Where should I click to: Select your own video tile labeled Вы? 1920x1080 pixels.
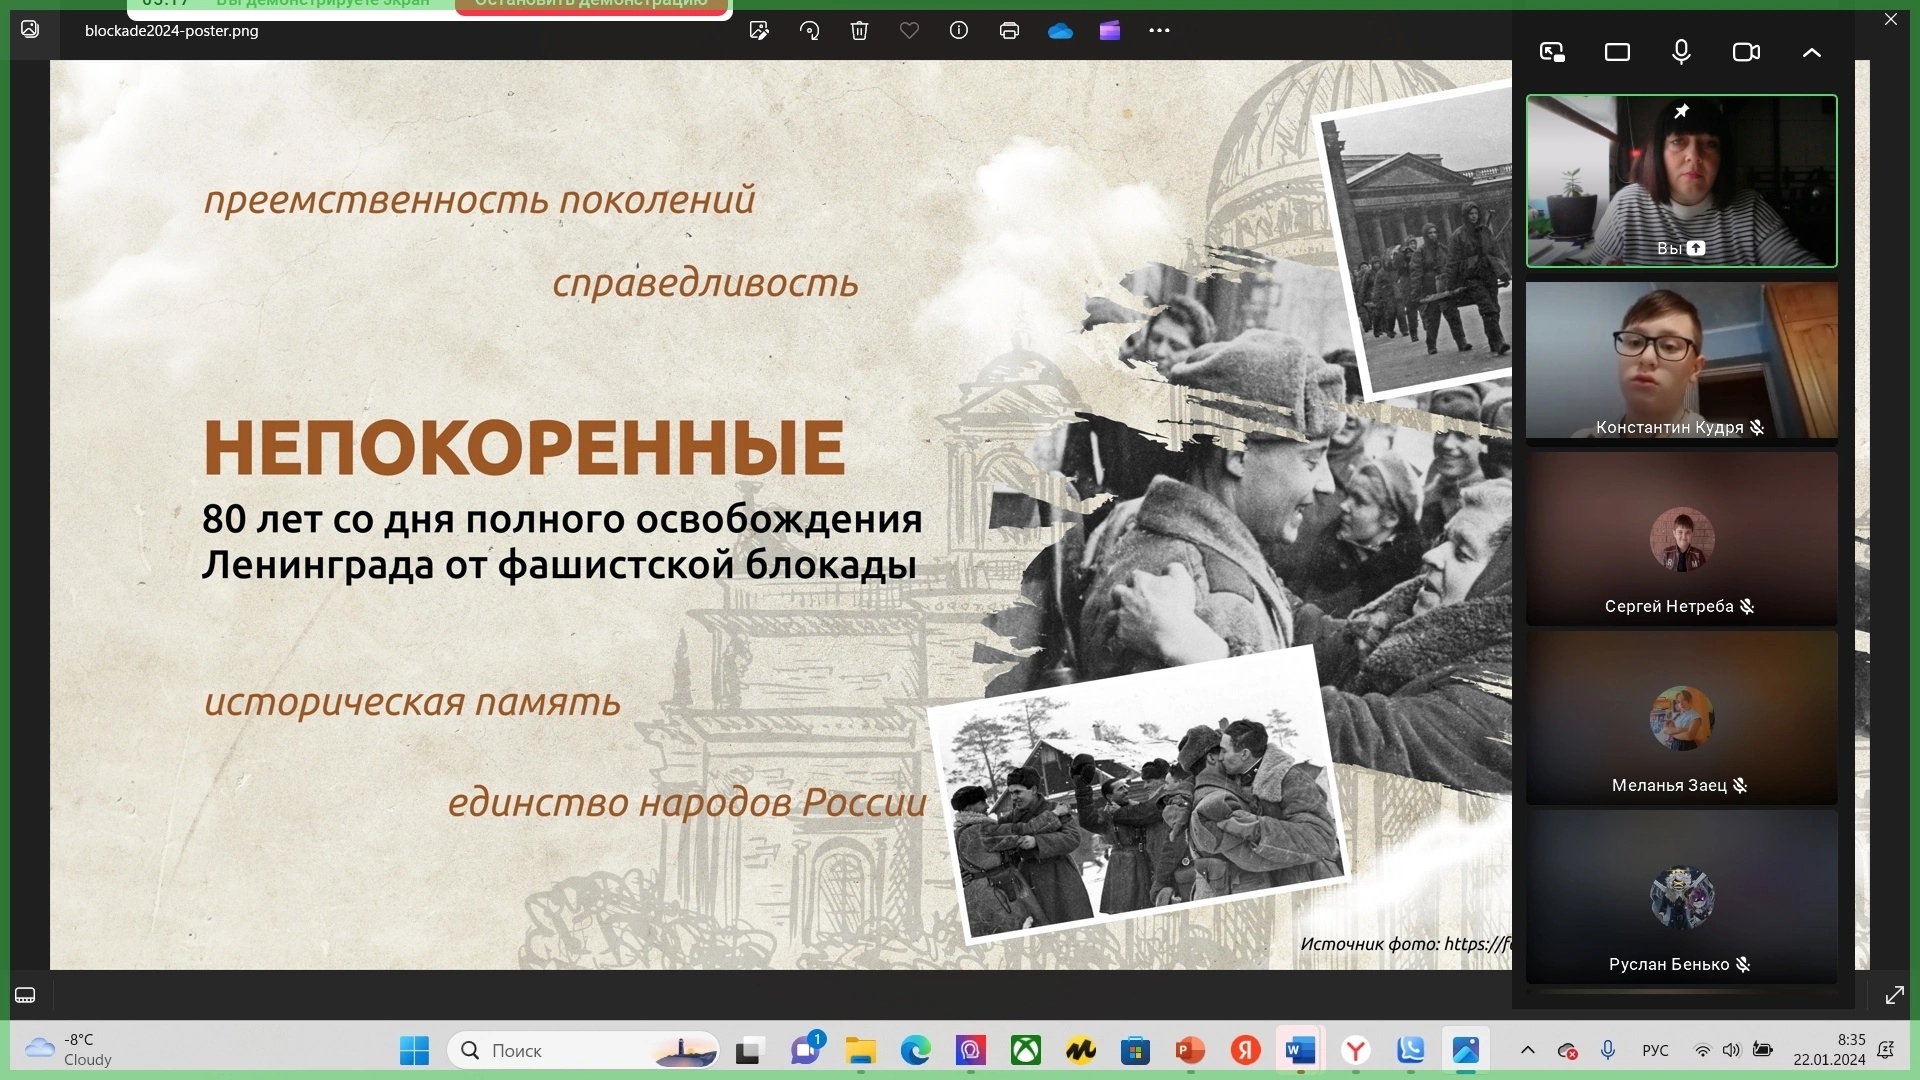coord(1682,181)
